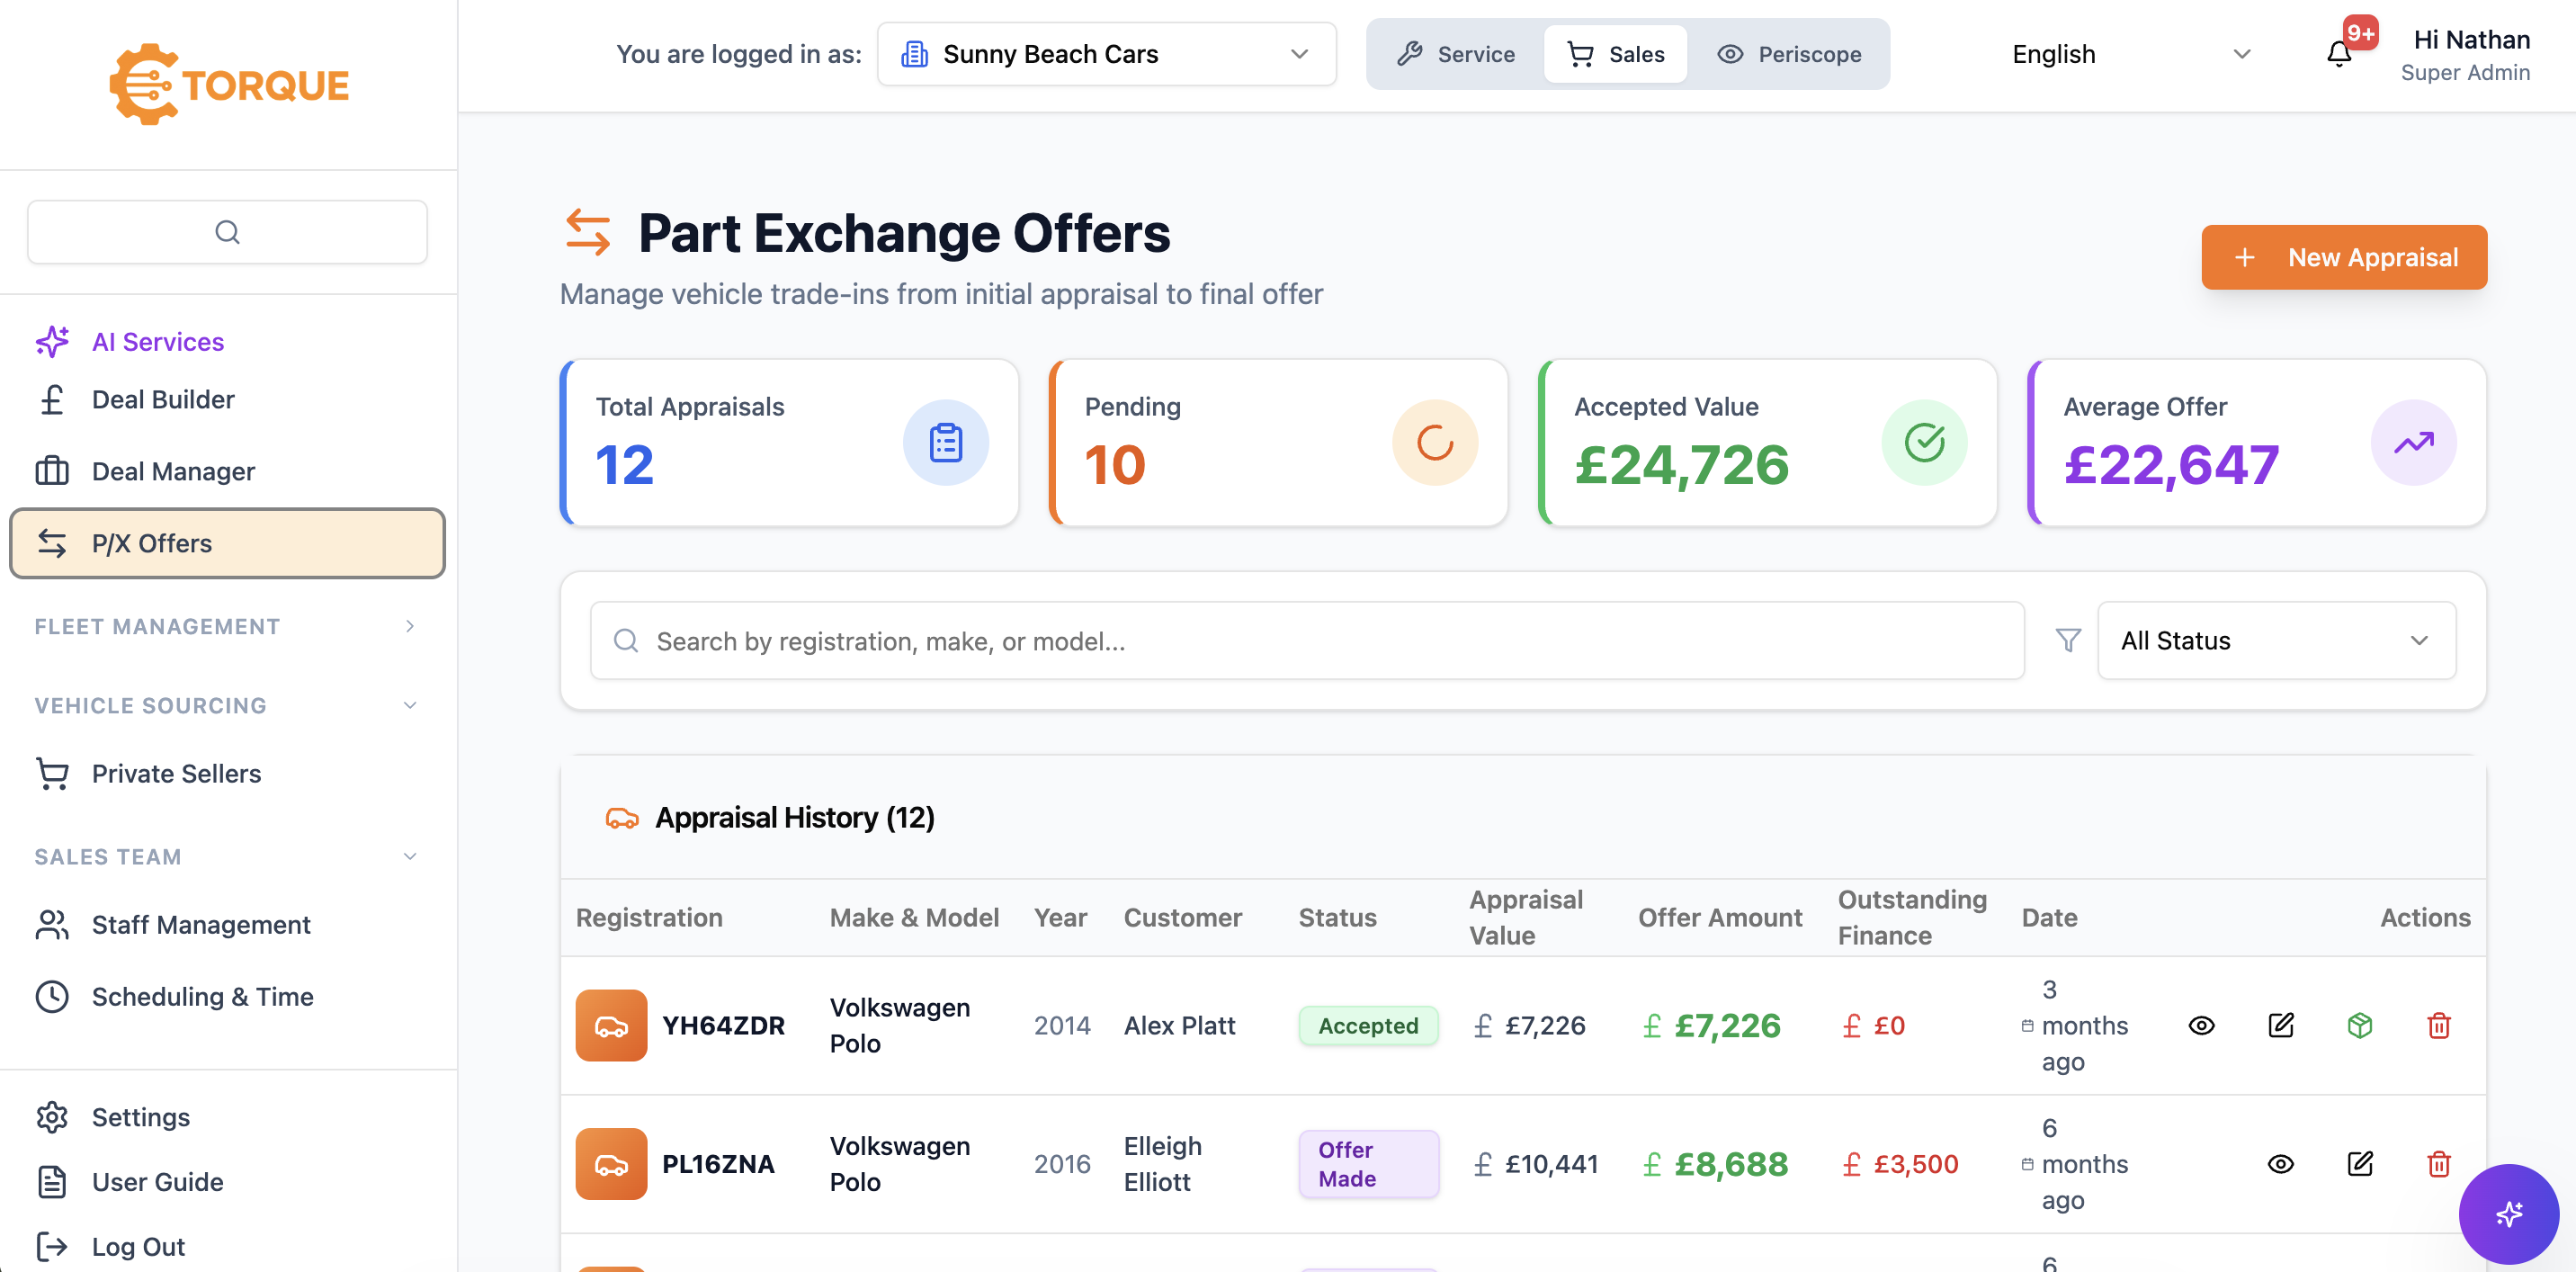Click the Accepted status badge
The width and height of the screenshot is (2576, 1272).
coord(1368,1026)
